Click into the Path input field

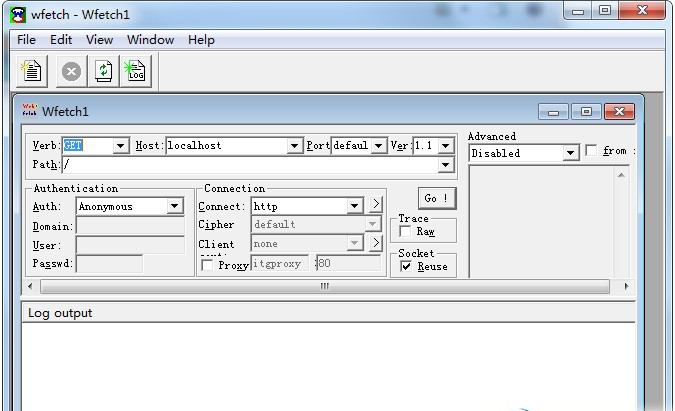coord(250,165)
